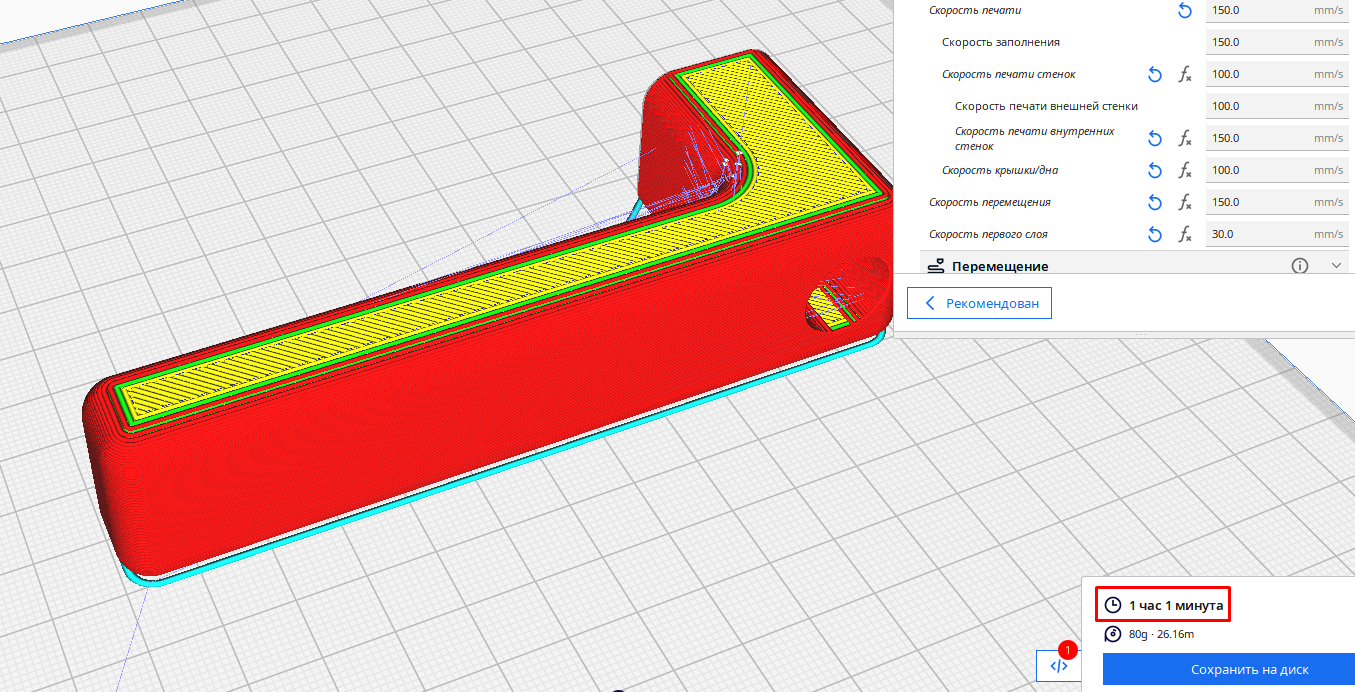
Task: Click the print time clock icon
Action: point(1113,605)
